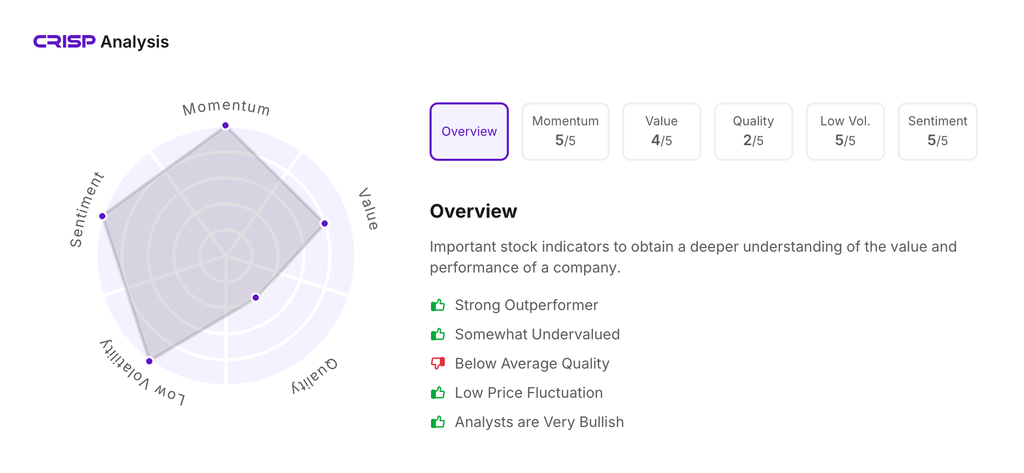Switch to the Value 4/5 tab
1024x473 pixels.
[661, 131]
